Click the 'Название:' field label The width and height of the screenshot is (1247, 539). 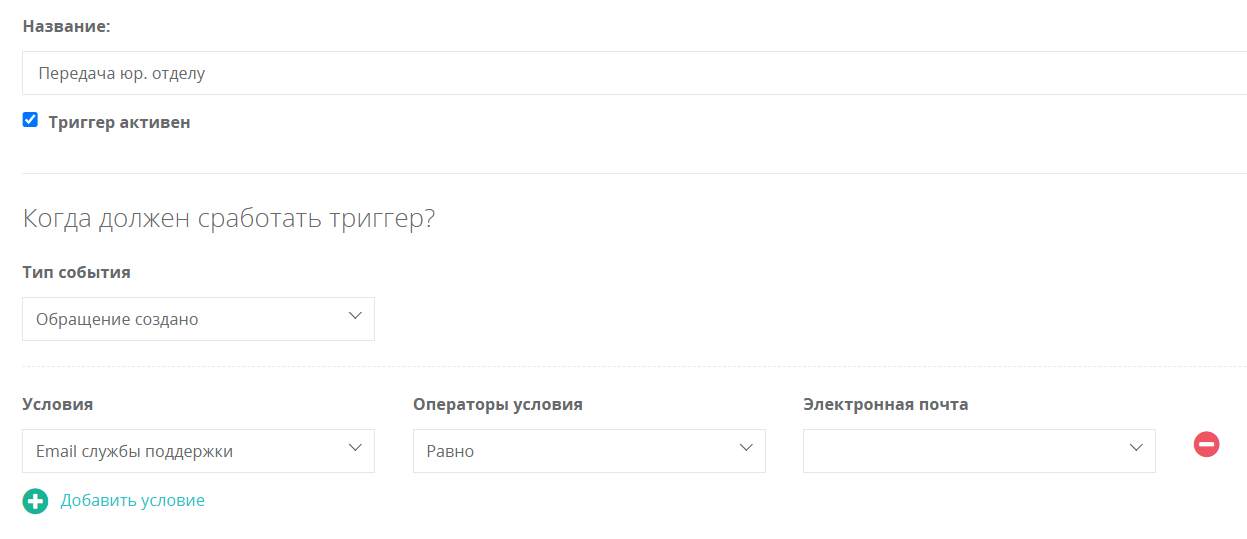(66, 27)
